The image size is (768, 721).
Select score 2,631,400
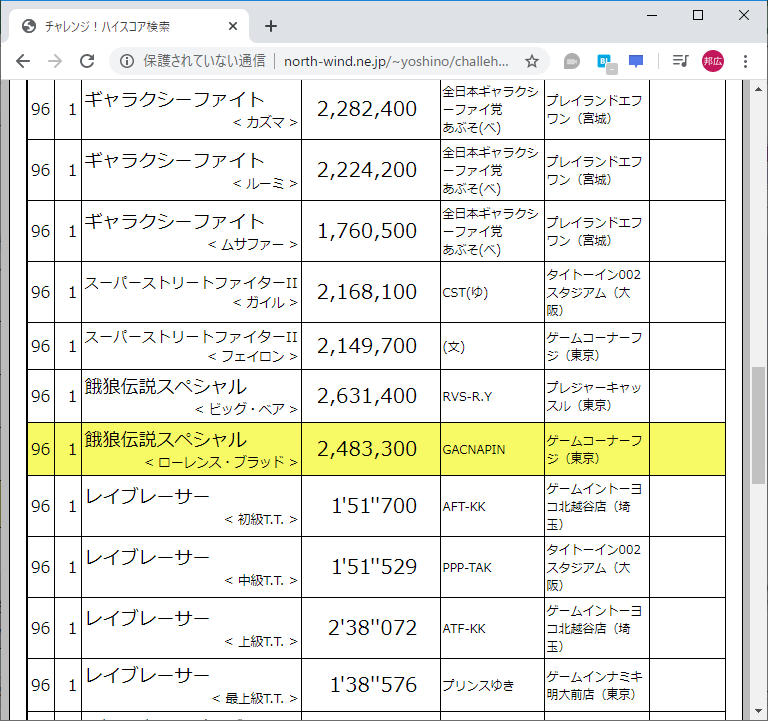pos(367,396)
